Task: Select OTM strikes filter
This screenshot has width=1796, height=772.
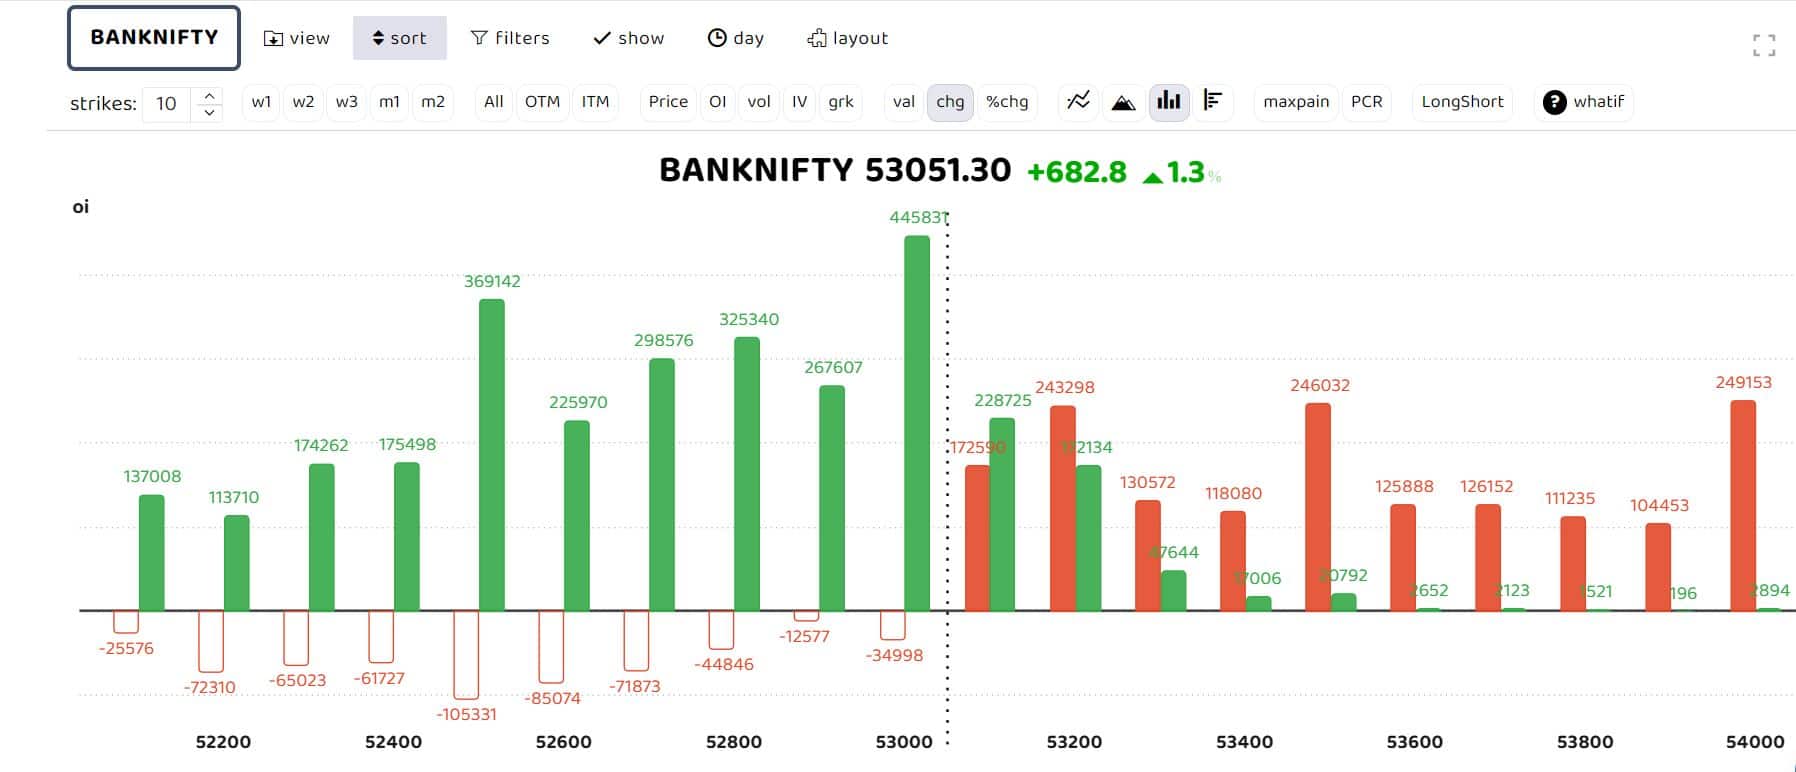Action: tap(543, 102)
